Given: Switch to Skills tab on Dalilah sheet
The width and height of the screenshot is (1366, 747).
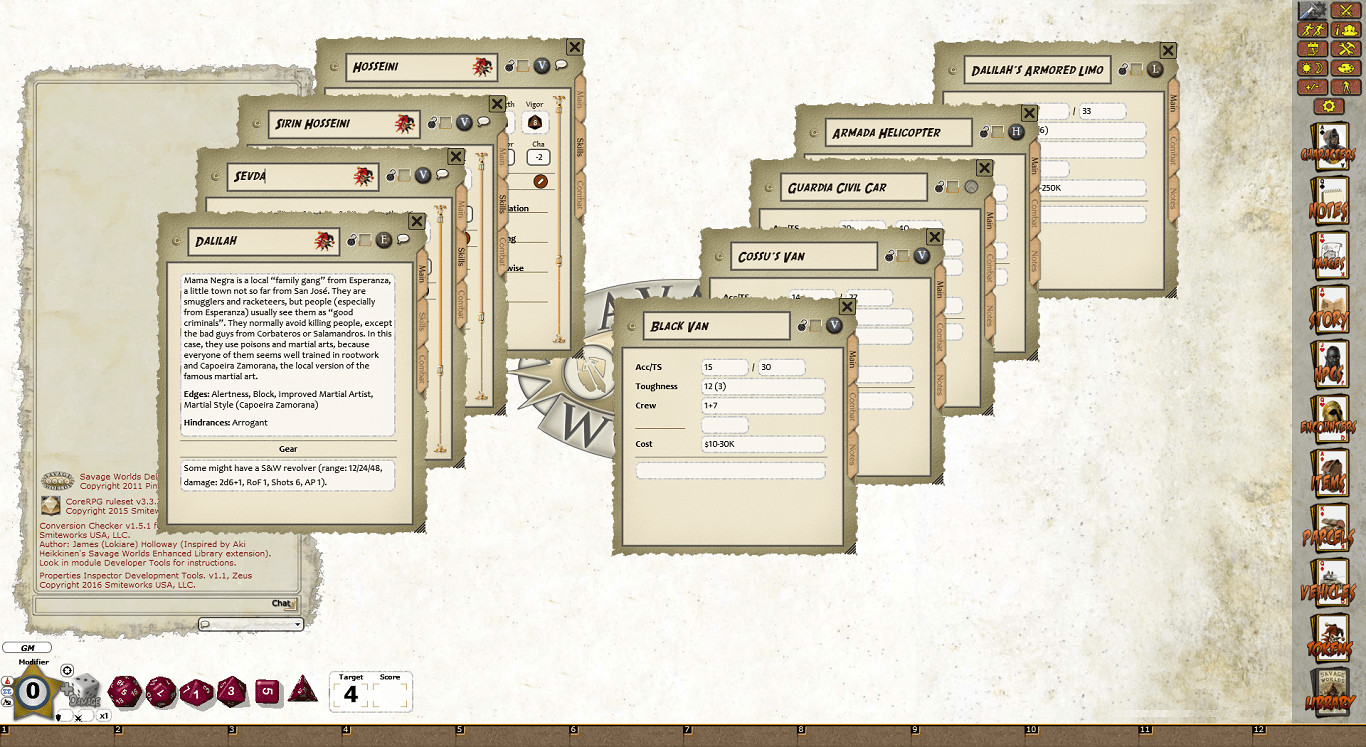Looking at the screenshot, I should (423, 322).
